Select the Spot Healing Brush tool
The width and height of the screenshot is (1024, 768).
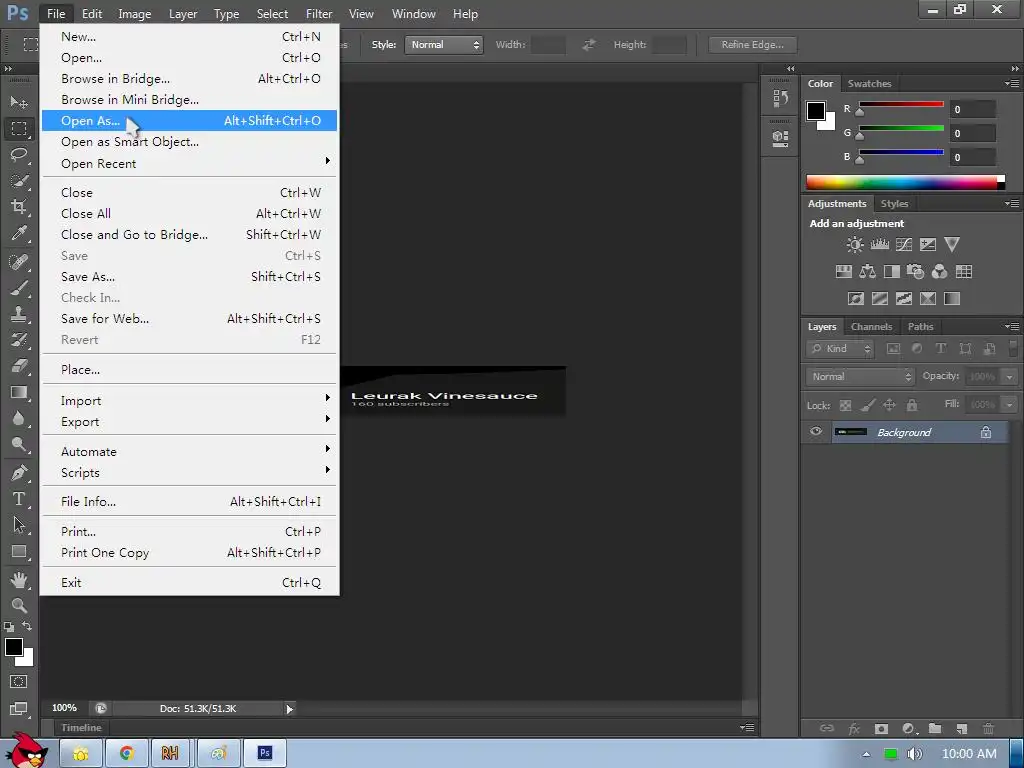tap(19, 262)
